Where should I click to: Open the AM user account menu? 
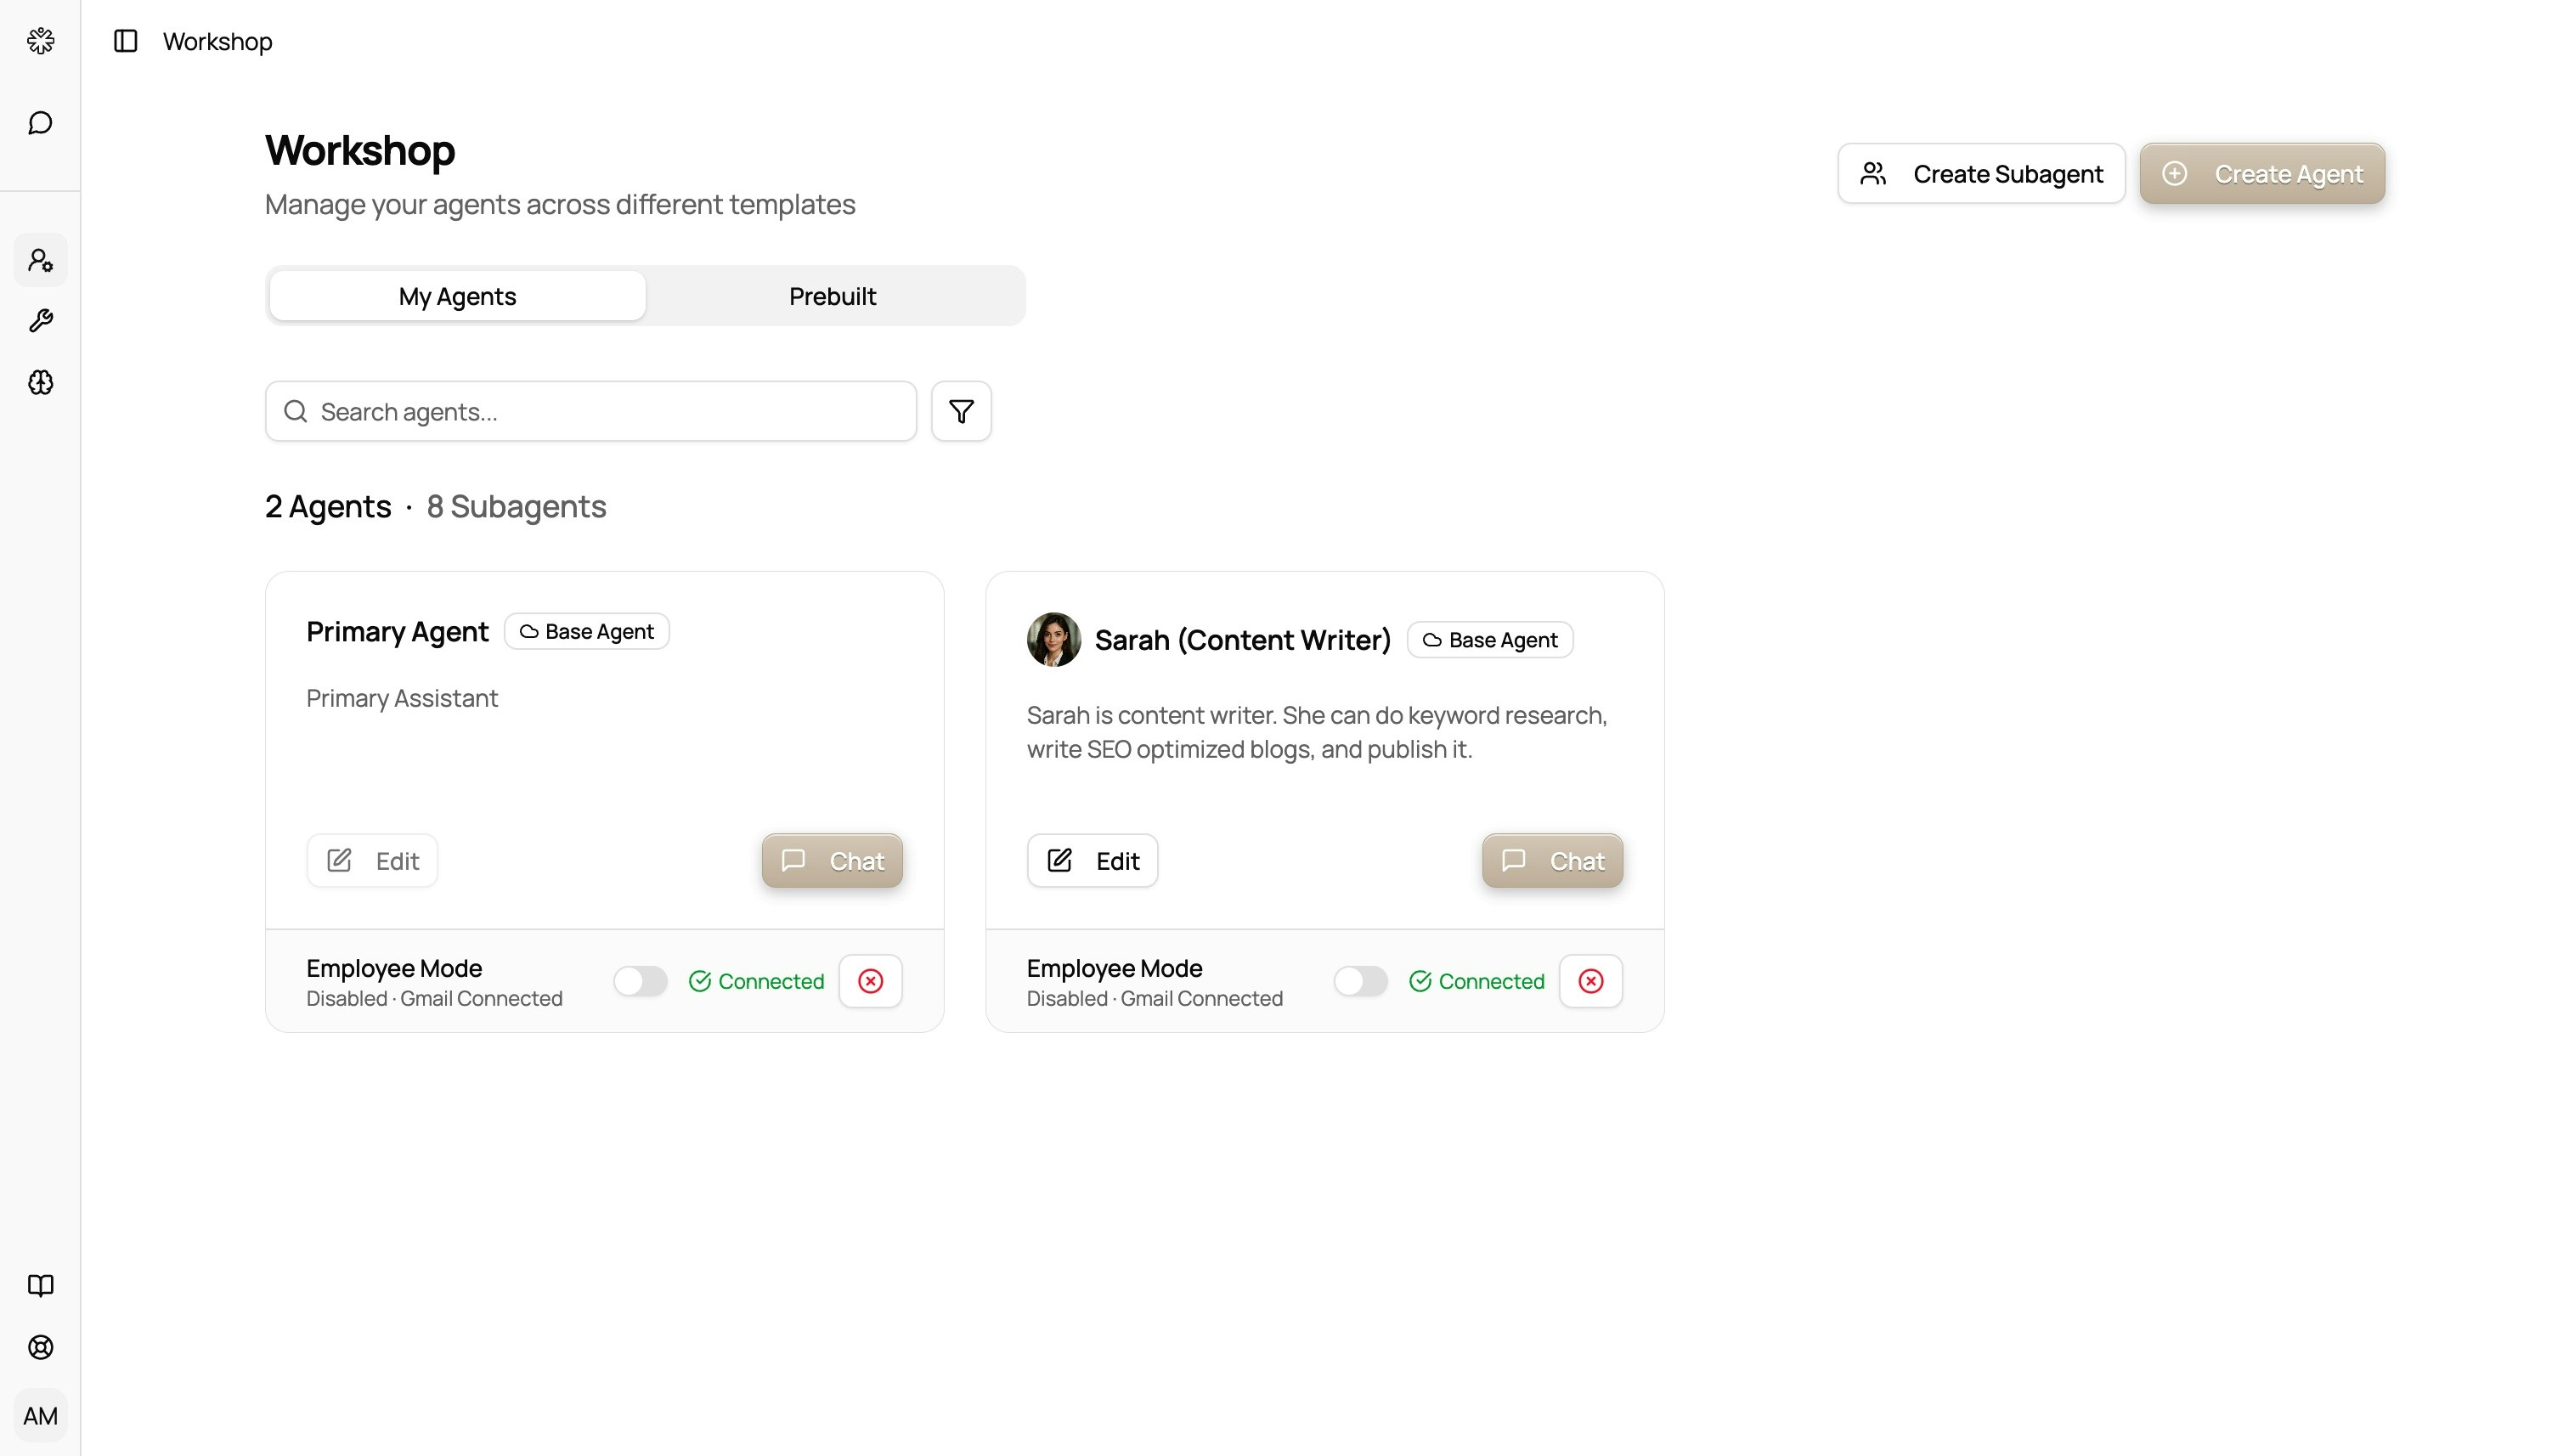40,1416
